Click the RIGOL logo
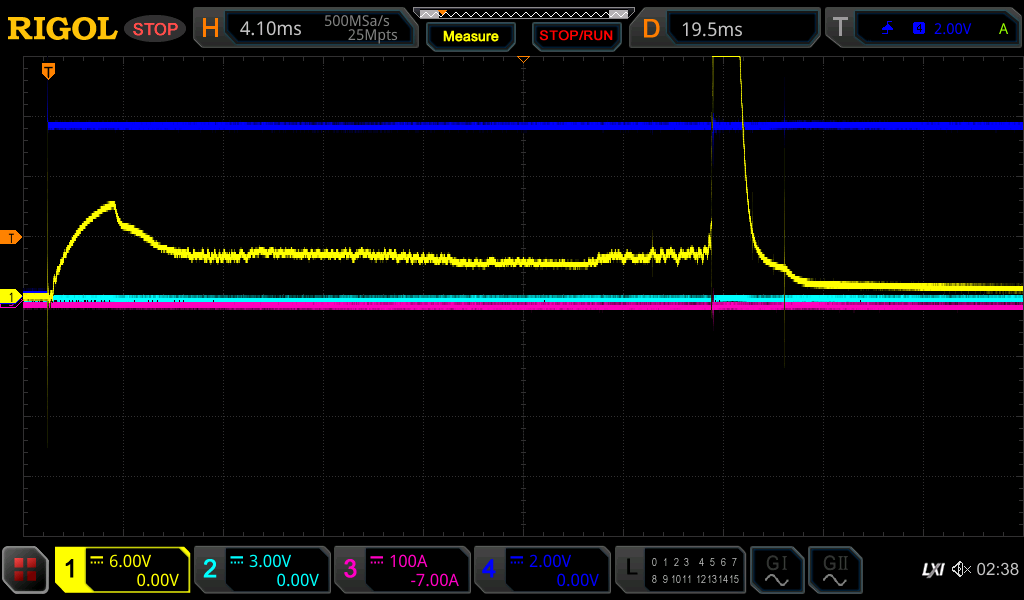 click(x=62, y=29)
